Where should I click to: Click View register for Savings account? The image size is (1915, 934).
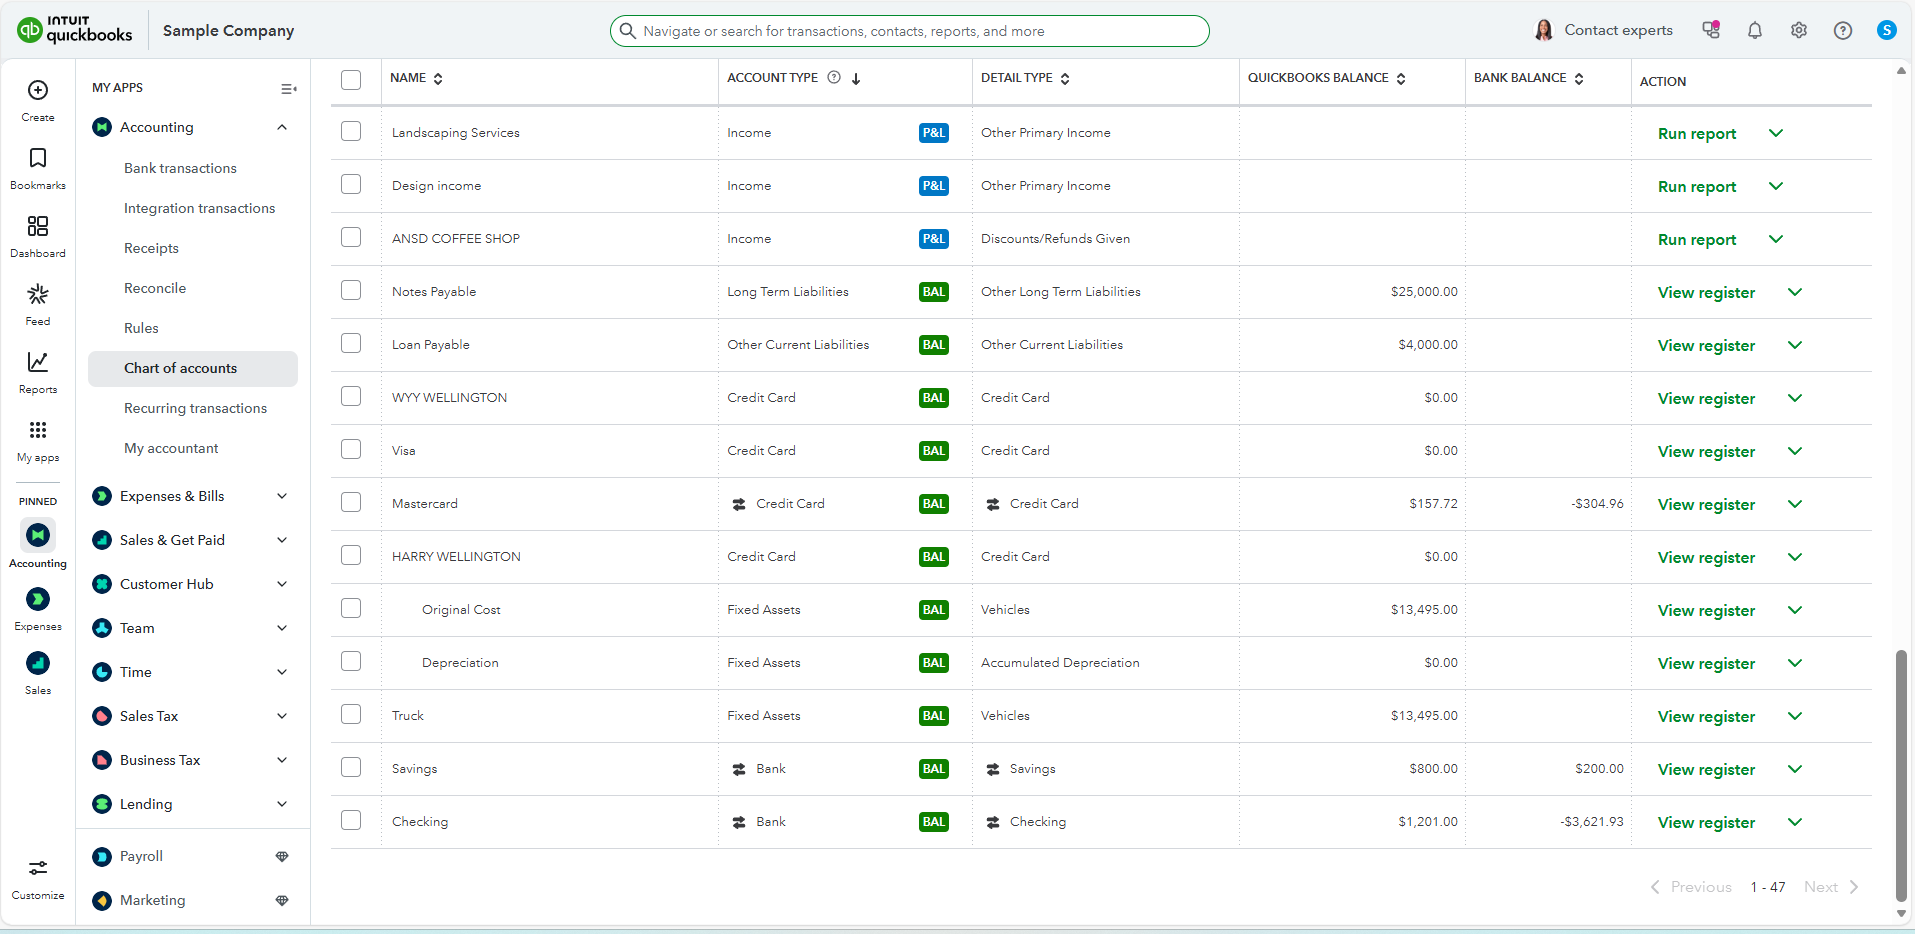coord(1706,769)
